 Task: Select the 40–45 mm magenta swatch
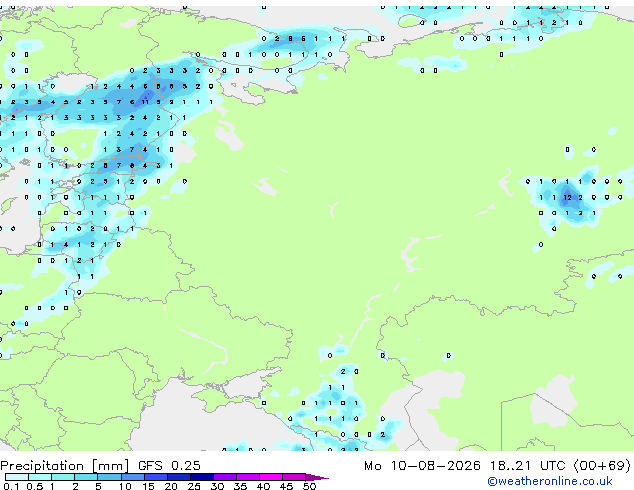271,477
